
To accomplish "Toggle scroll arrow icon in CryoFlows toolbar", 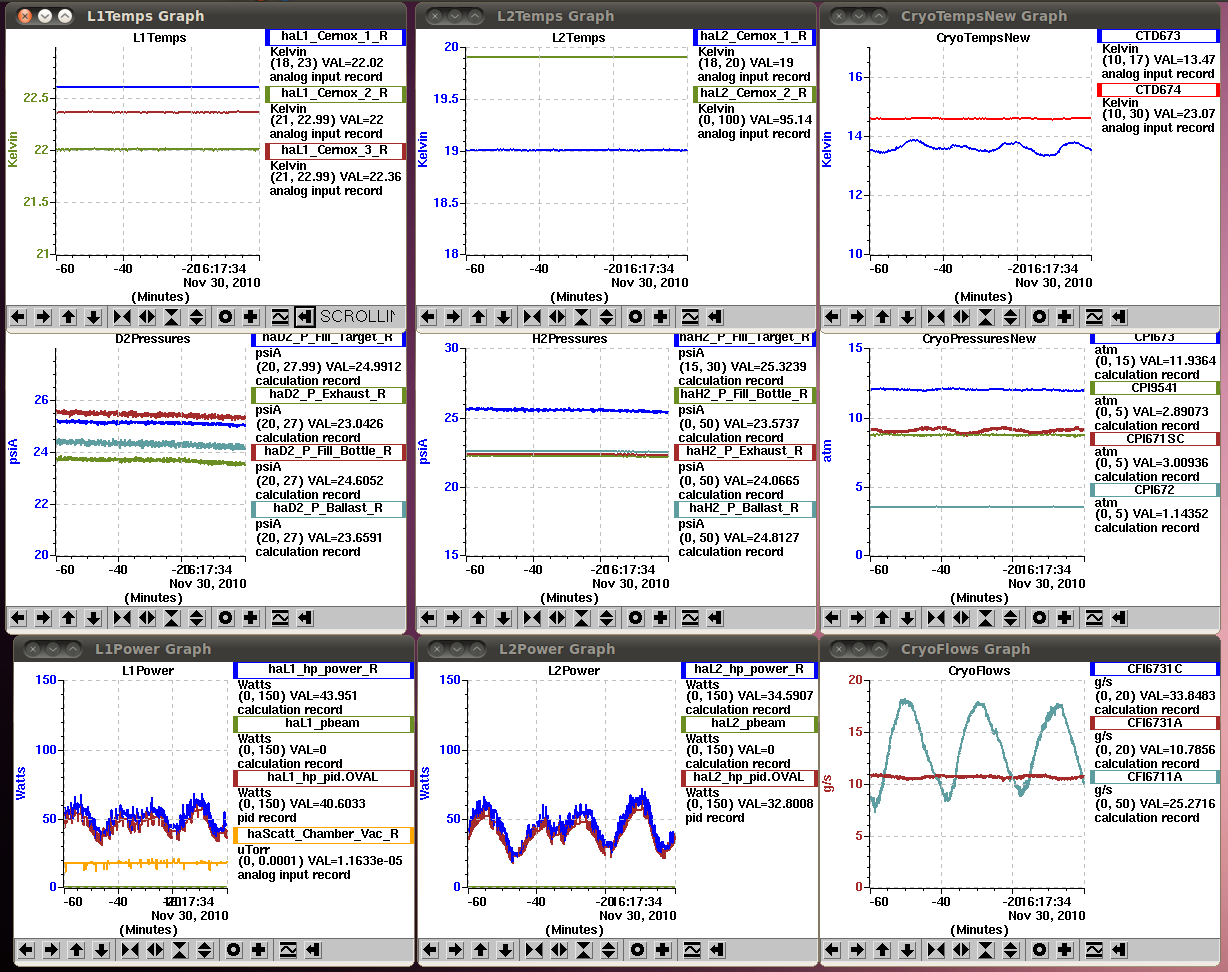I will tap(1119, 950).
